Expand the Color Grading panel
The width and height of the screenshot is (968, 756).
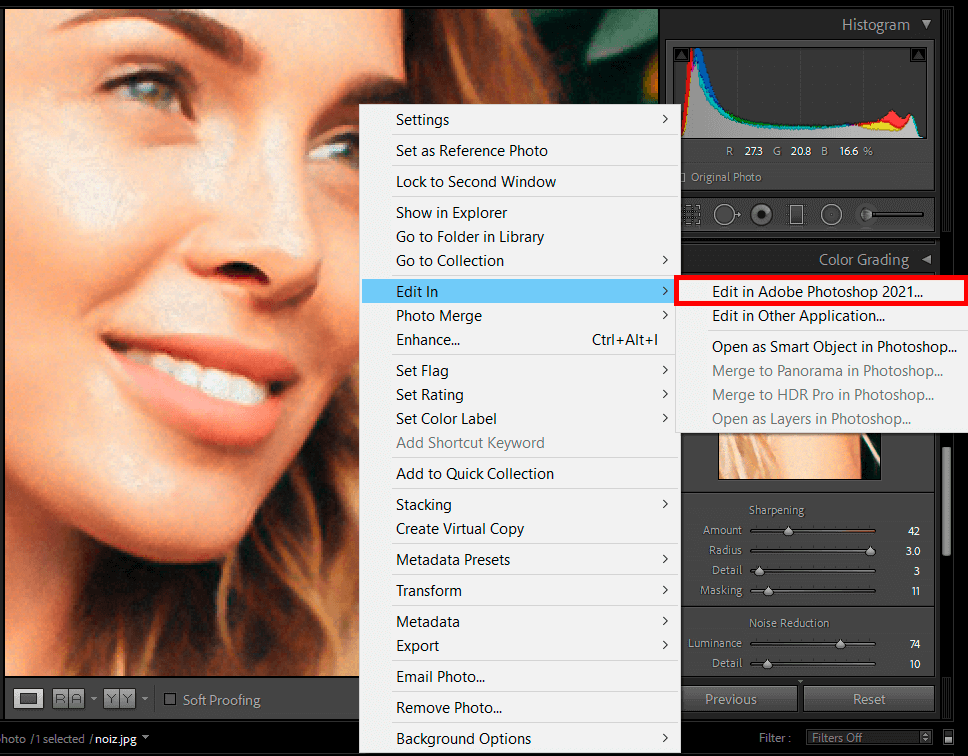click(926, 260)
